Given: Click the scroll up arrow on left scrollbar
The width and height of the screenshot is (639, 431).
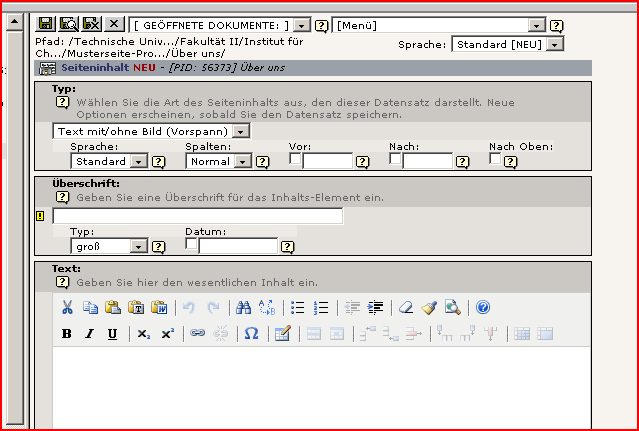Looking at the screenshot, I should 15,22.
